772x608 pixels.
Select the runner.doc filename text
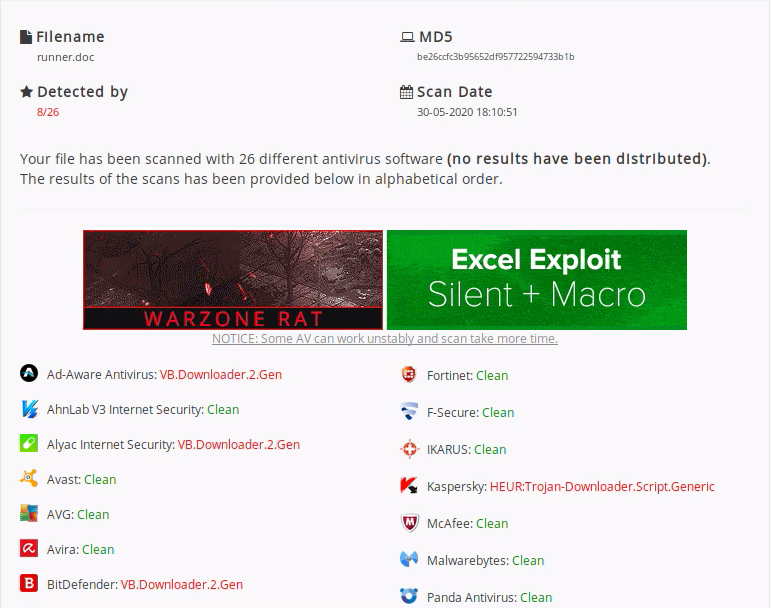(65, 57)
